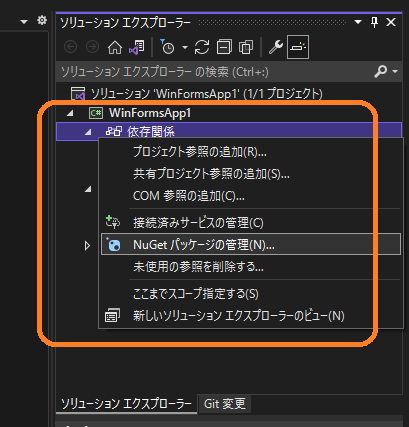
Task: Click the new Solution Explorer view icon
Action: [x=113, y=315]
